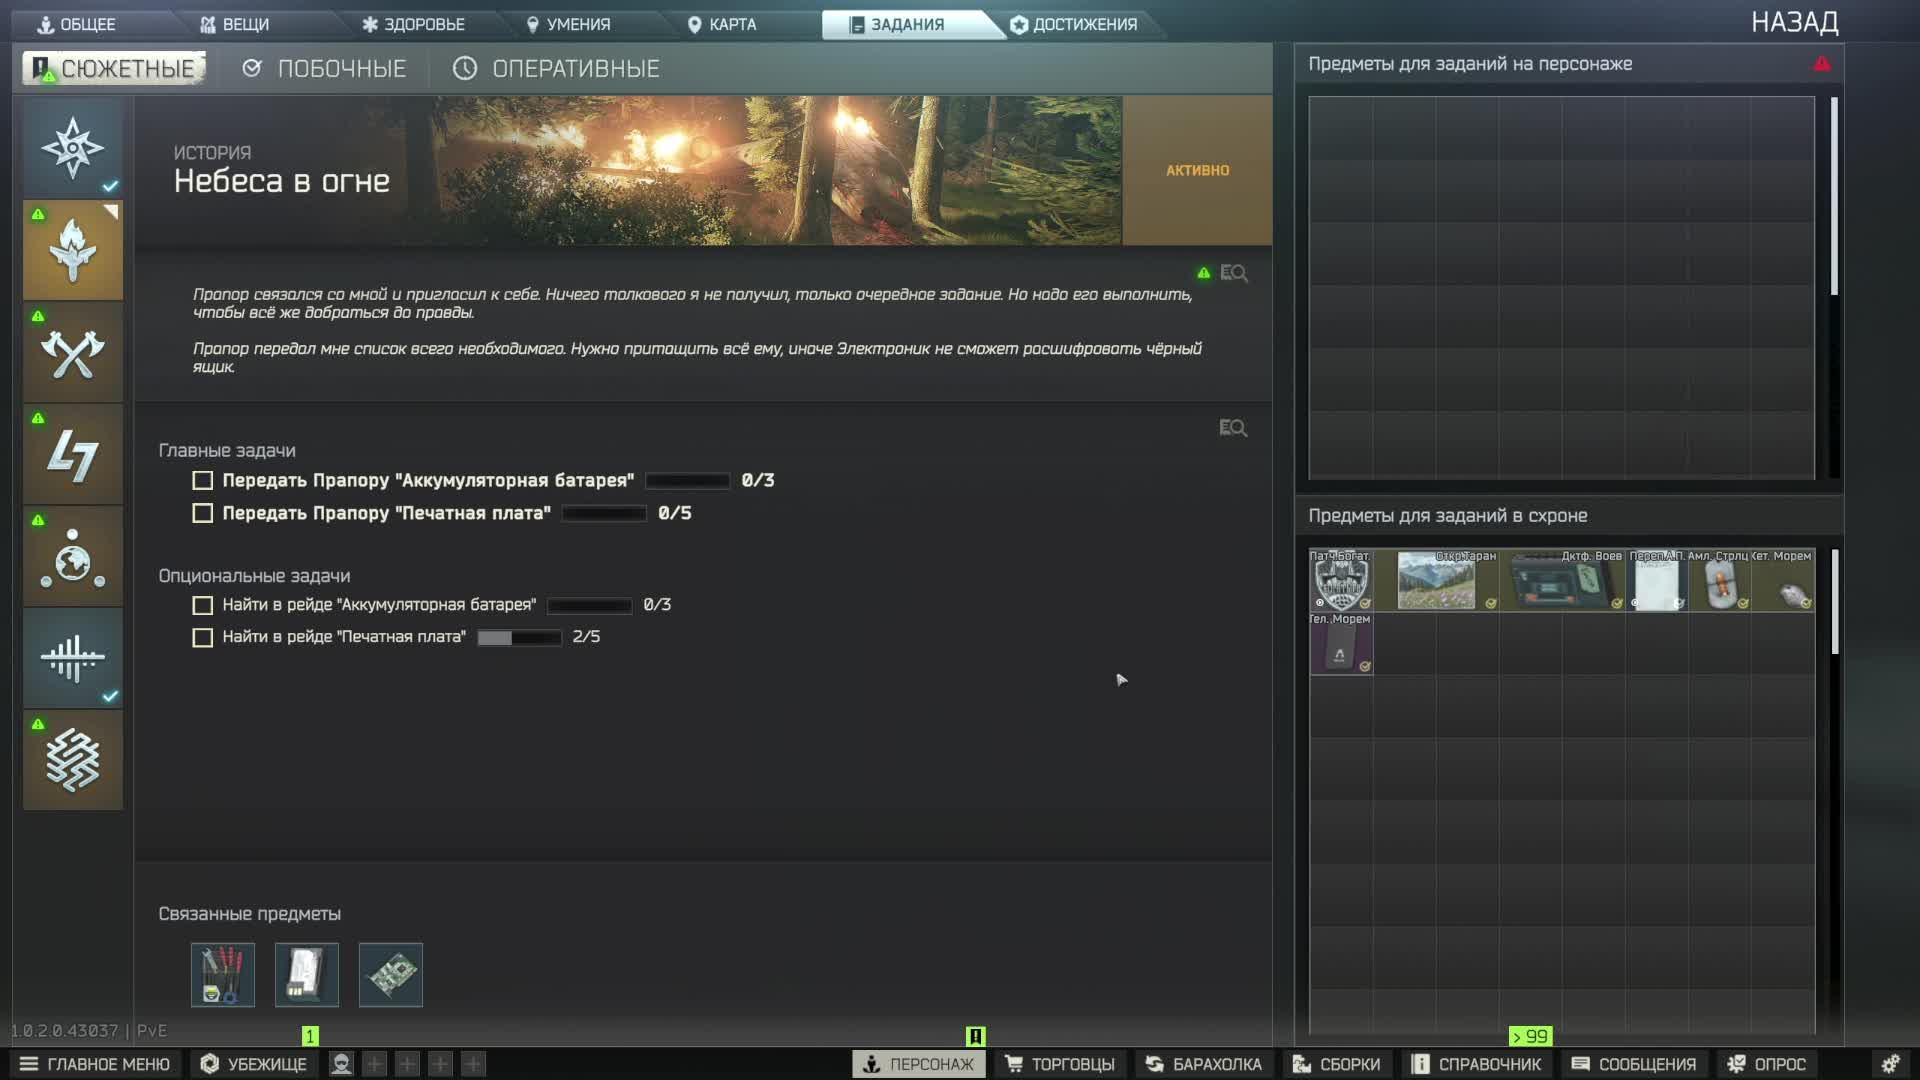
Task: Select the lightning bolt story chapter icon
Action: (72, 455)
